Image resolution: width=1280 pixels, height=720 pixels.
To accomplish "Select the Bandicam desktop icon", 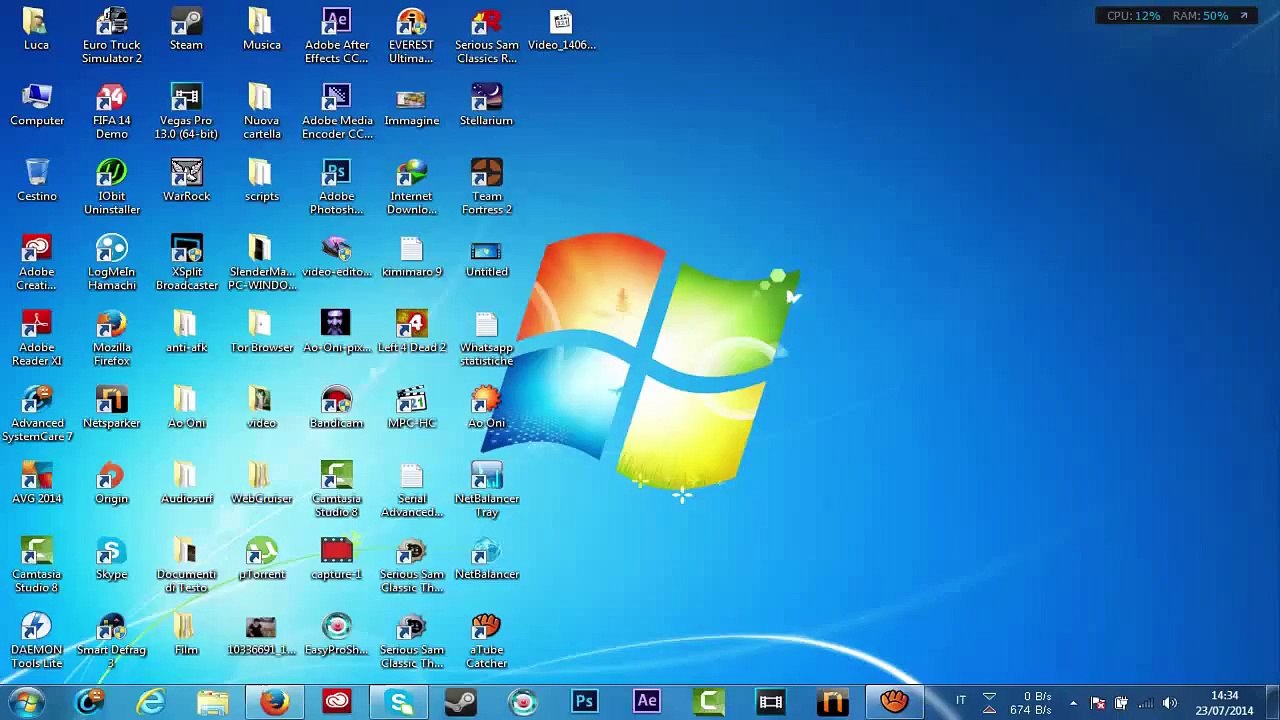I will (x=336, y=408).
